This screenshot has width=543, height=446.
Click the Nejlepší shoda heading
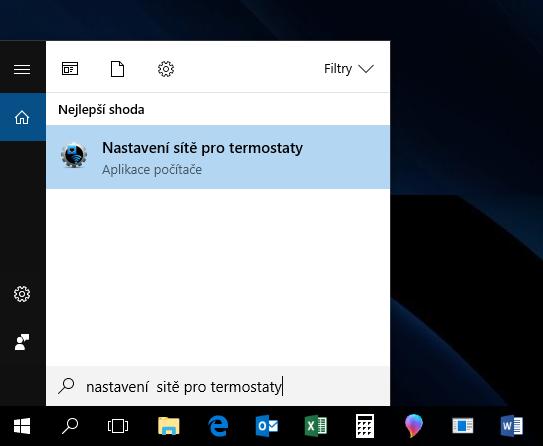(101, 110)
